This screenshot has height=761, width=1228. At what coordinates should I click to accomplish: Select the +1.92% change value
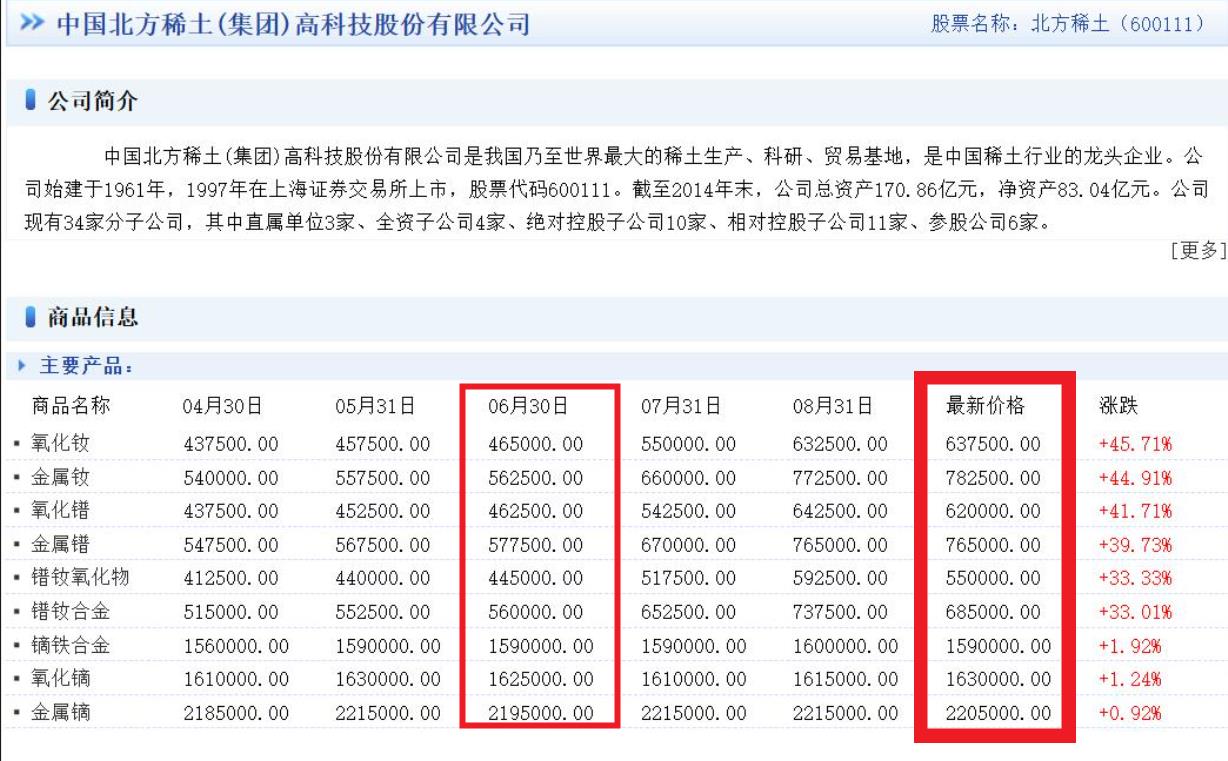pyautogui.click(x=1130, y=646)
